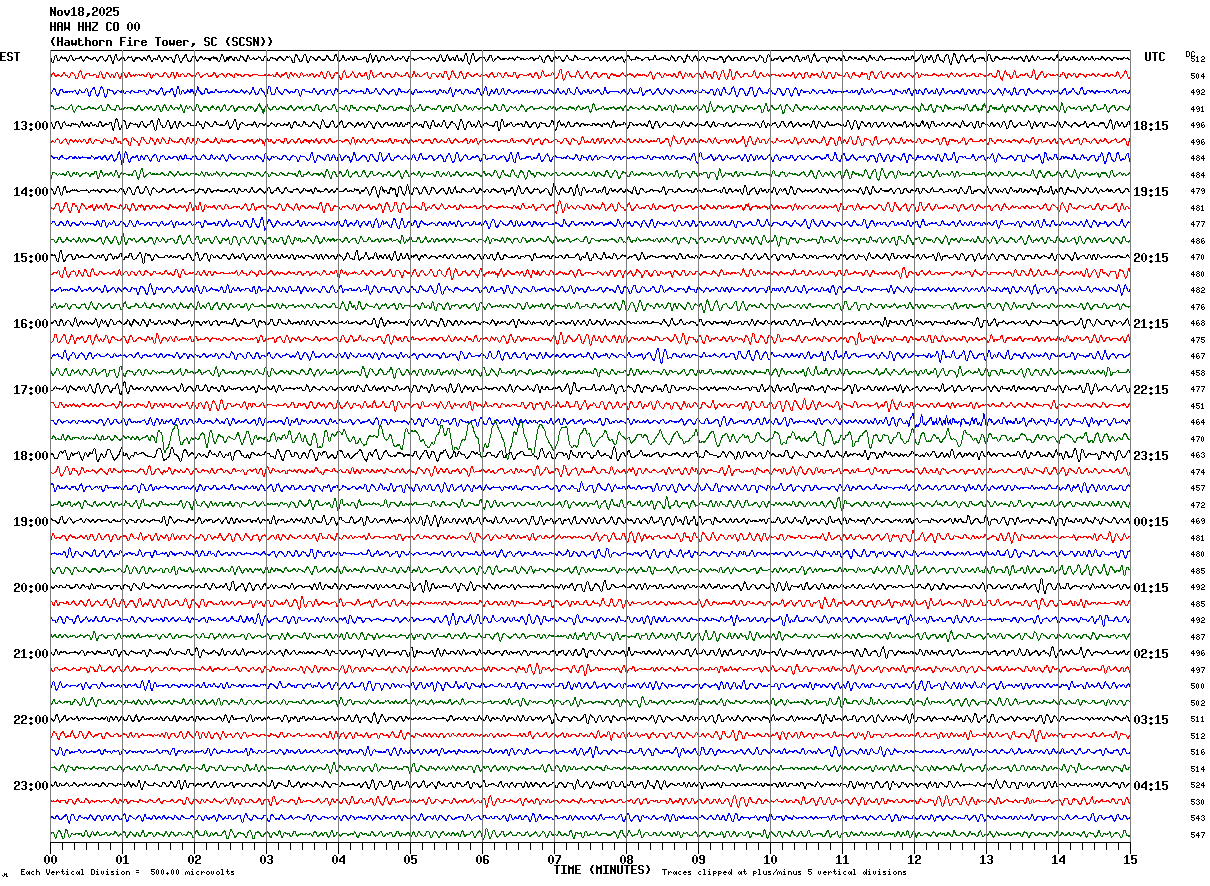Screen dimensions: 1210x886
Task: Click the DC offset value 458
Action: [1197, 373]
